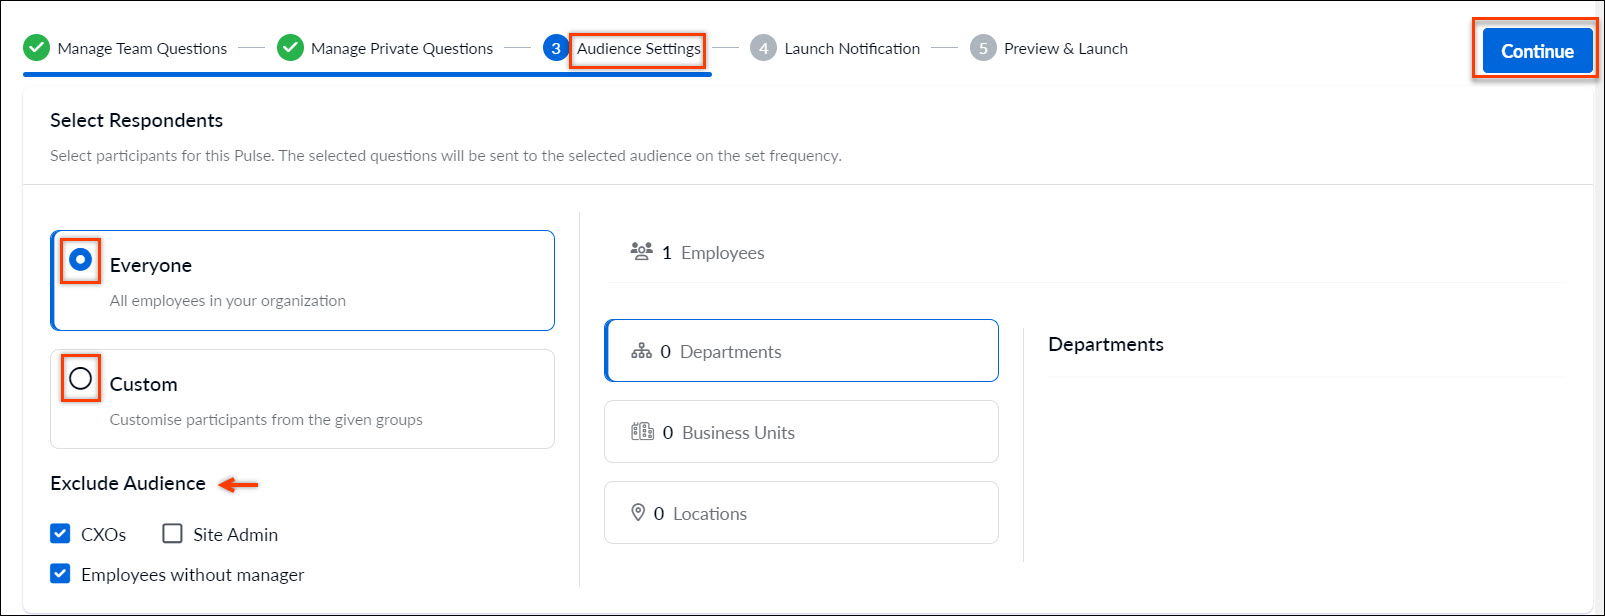Screen dimensions: 1605x616
Task: Click 'All employees in your organization' description
Action: click(228, 301)
